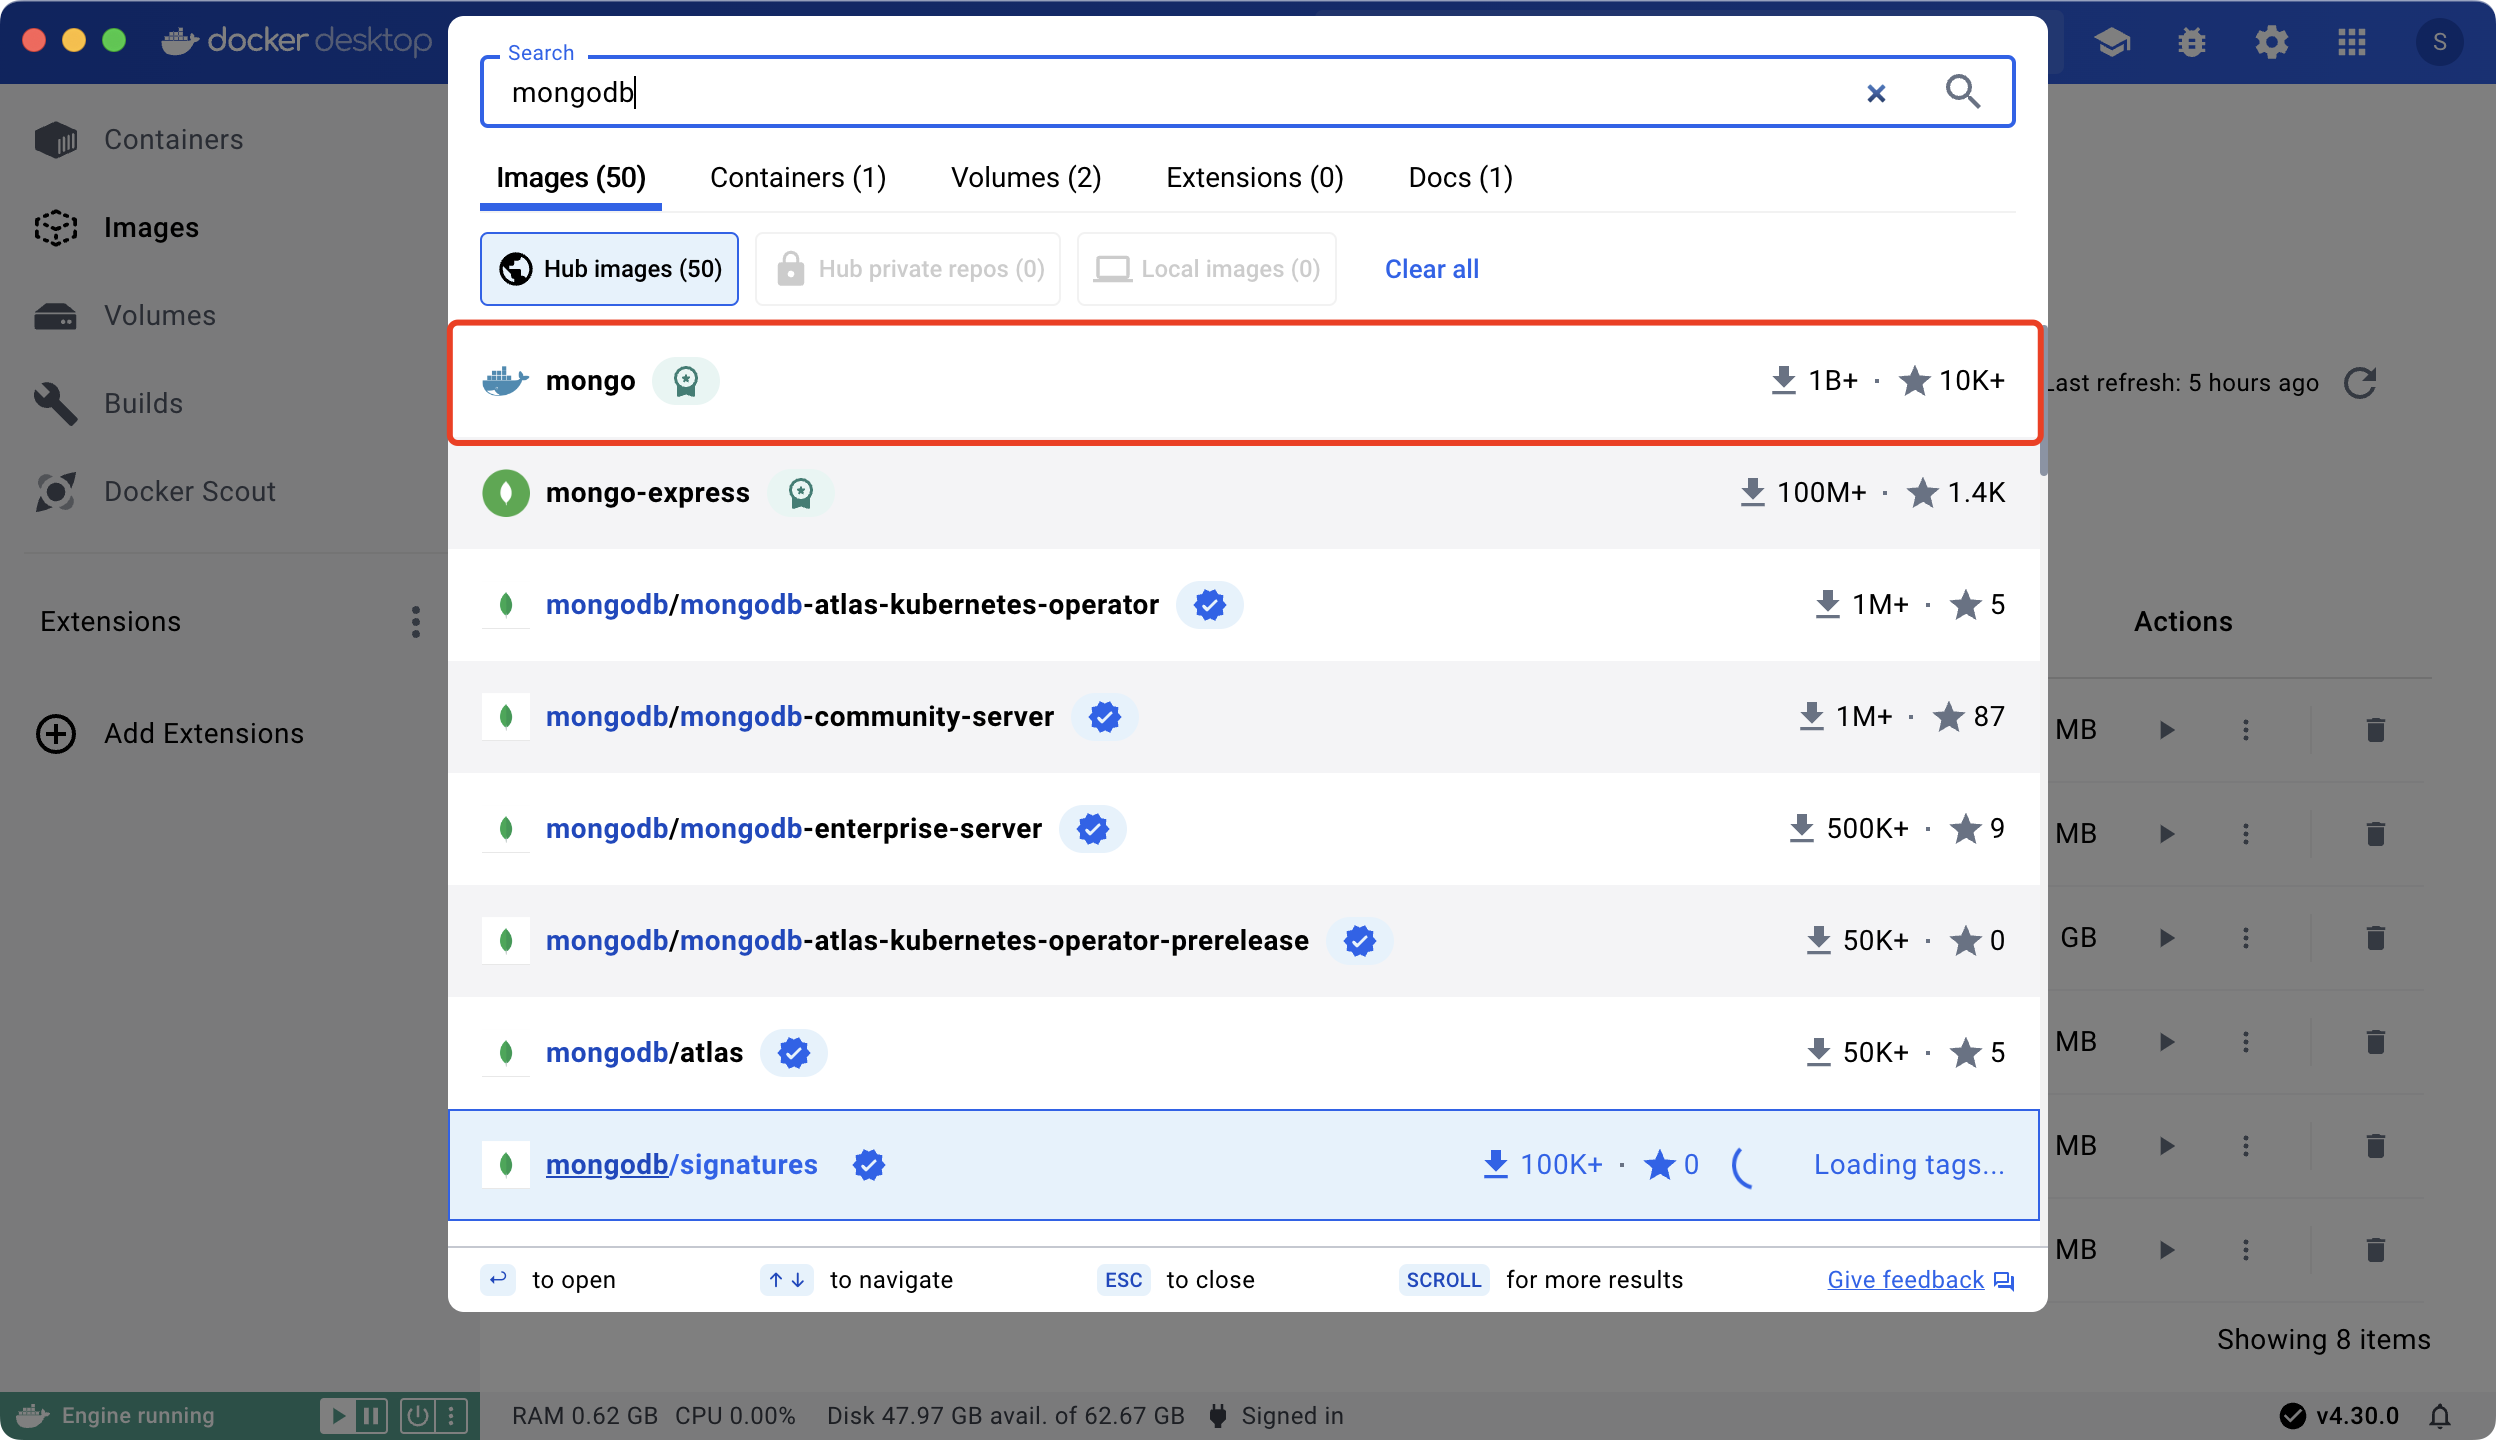Open the mongodb/atlas result
The width and height of the screenshot is (2496, 1440).
[x=1244, y=1053]
